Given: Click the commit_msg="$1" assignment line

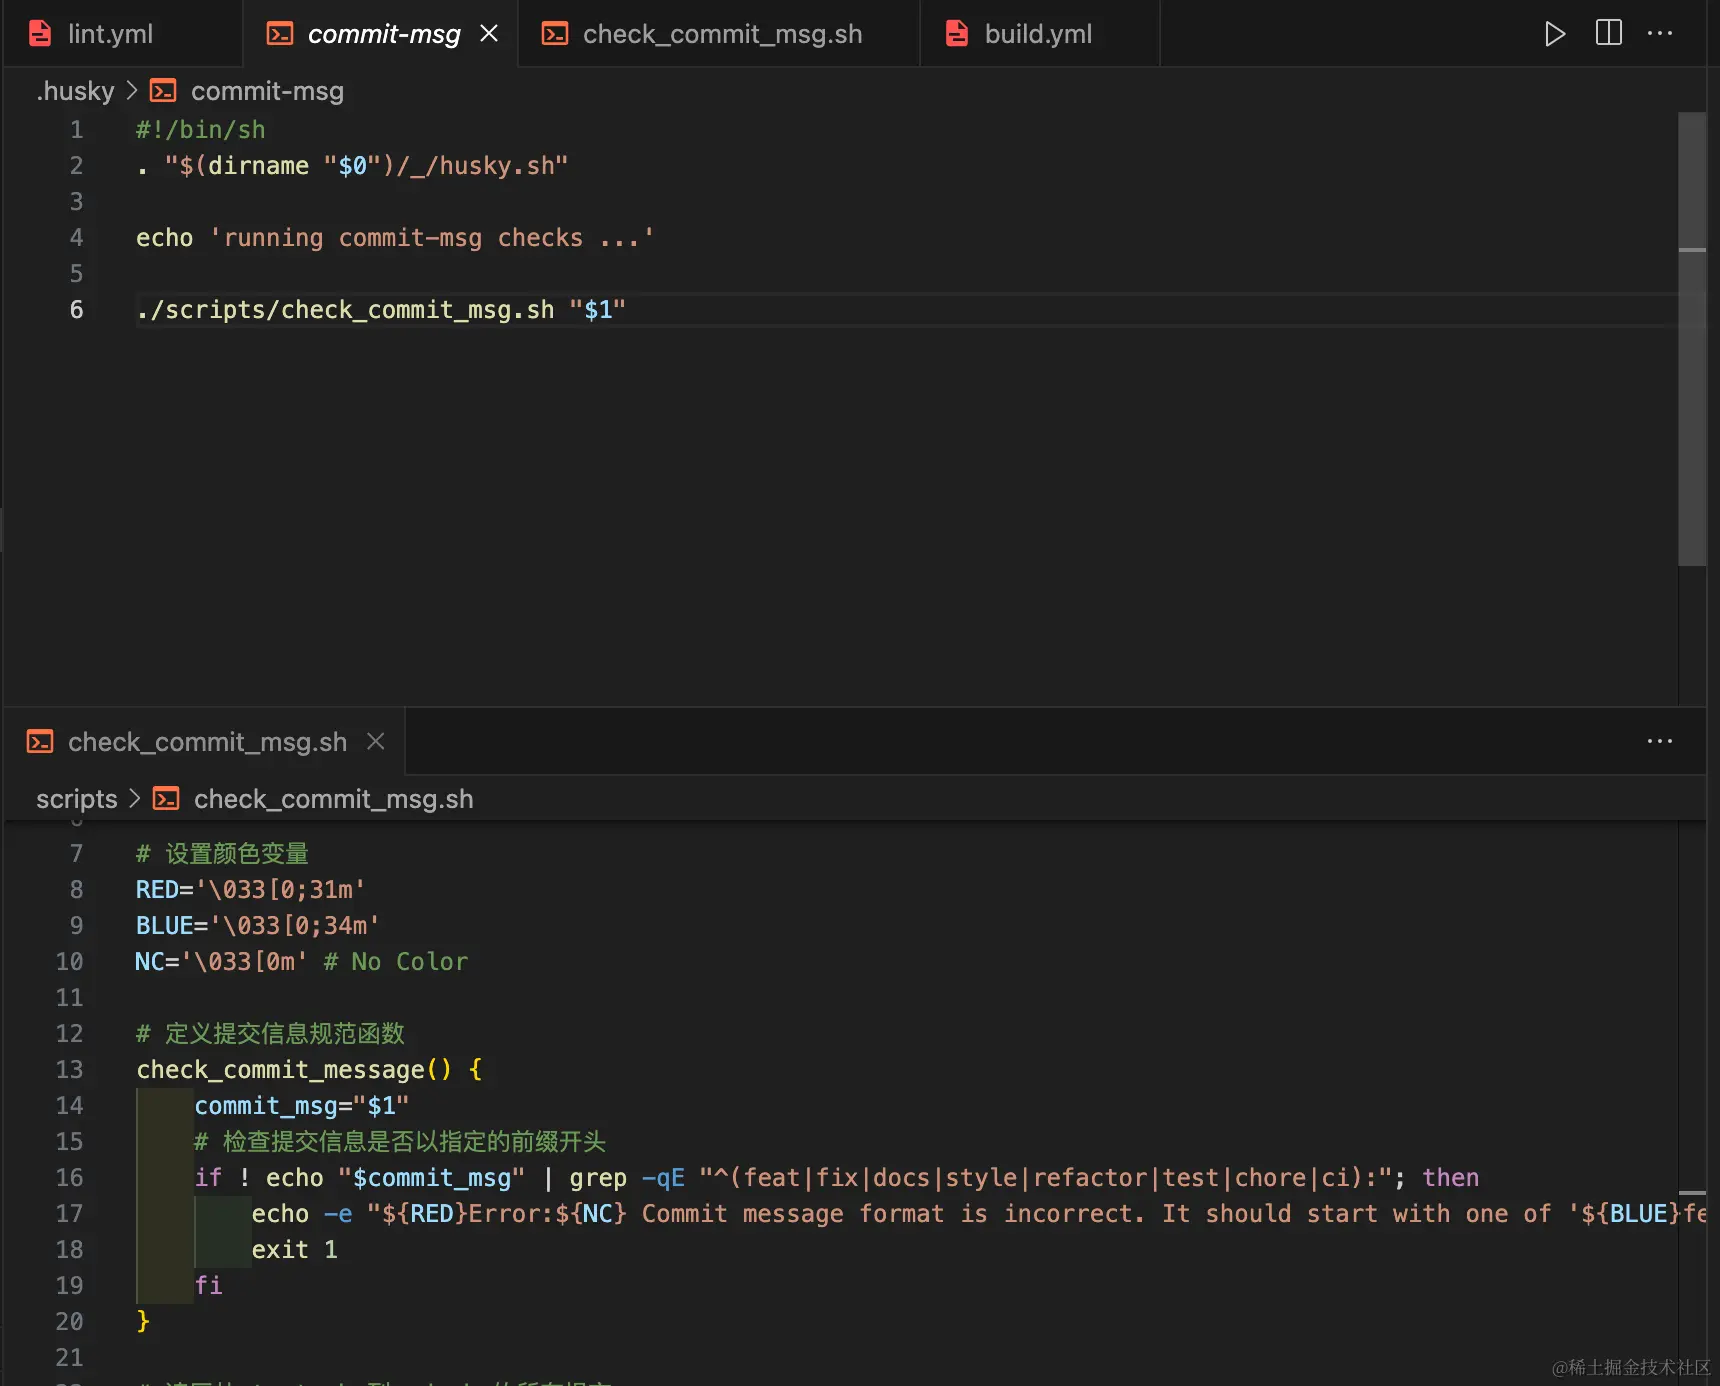Looking at the screenshot, I should [x=302, y=1106].
